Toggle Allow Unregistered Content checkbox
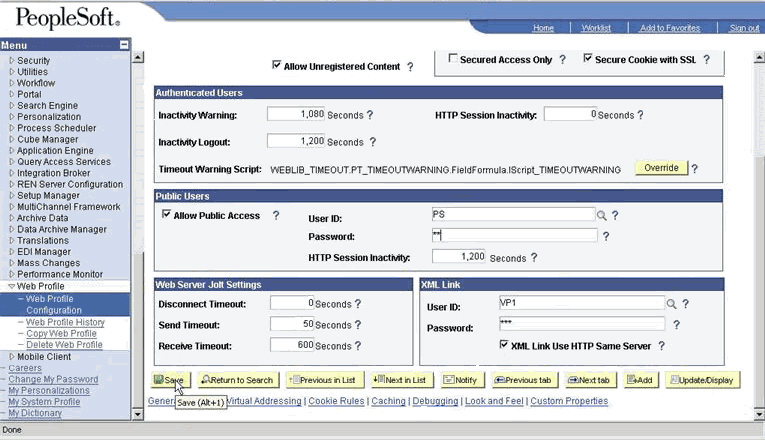Viewport: 765px width, 440px height. coord(277,66)
